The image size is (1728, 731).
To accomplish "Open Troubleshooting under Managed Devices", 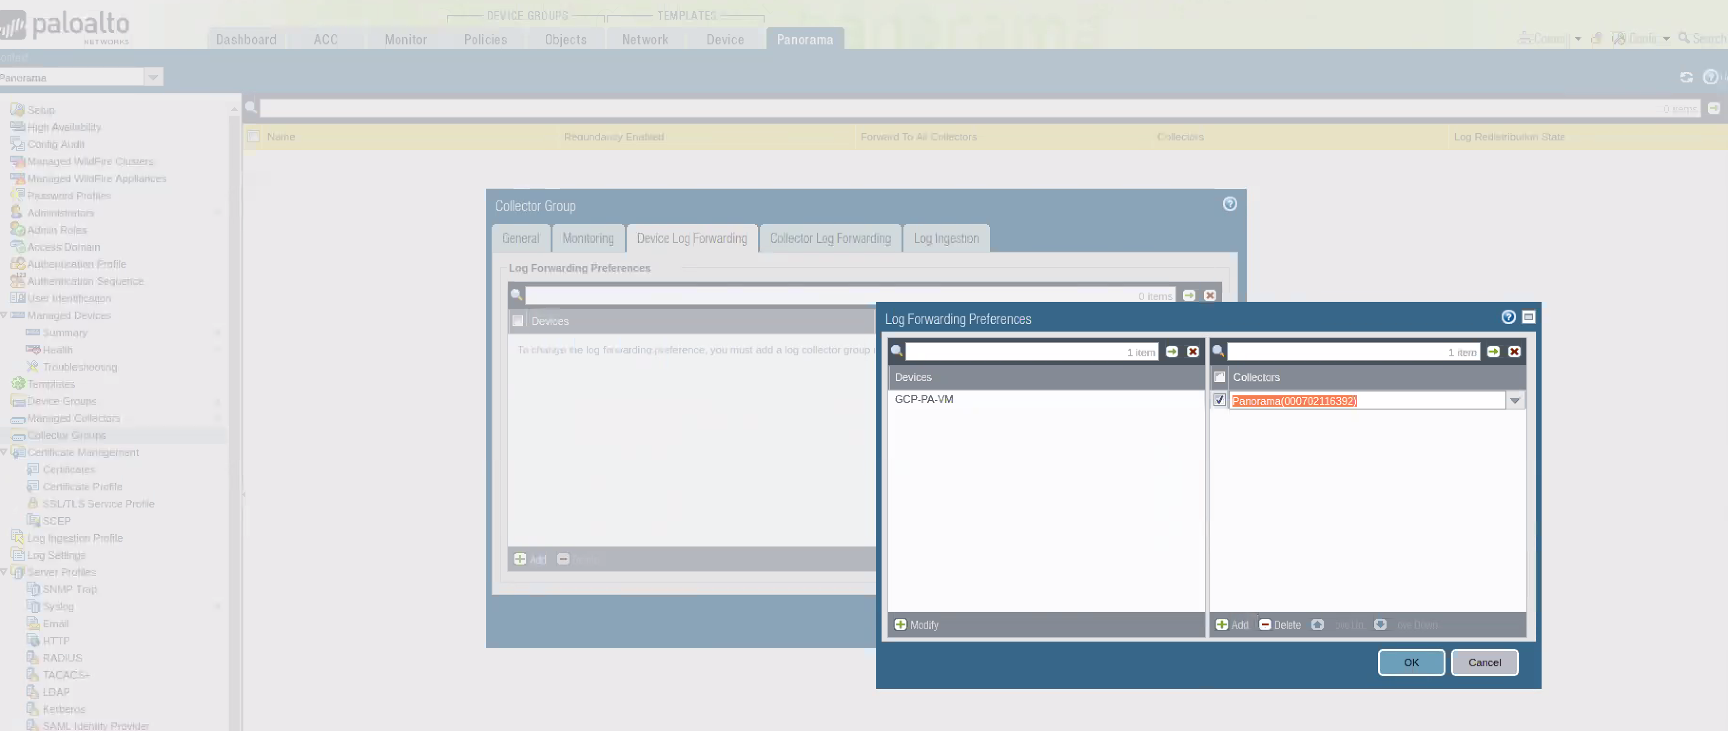I will tap(80, 367).
